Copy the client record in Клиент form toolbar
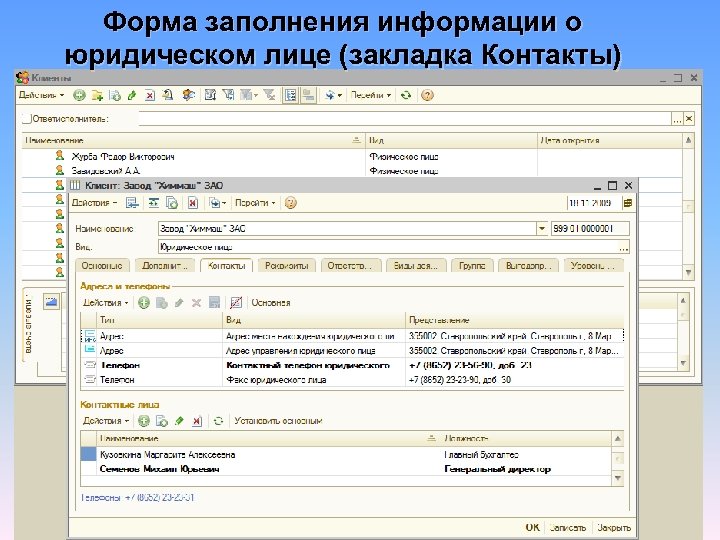Viewport: 720px width, 540px height. [172, 202]
